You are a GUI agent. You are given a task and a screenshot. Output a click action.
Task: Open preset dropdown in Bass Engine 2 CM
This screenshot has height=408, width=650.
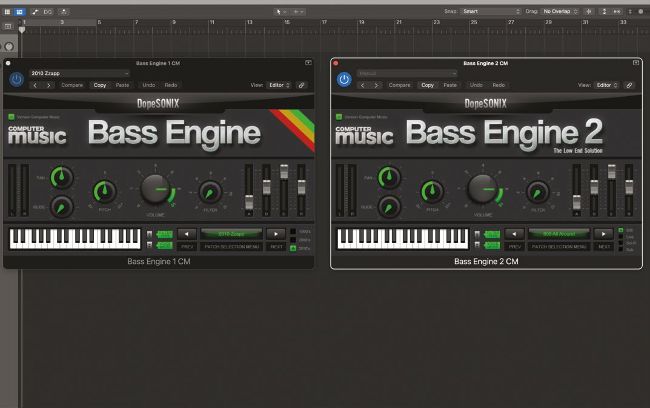(x=407, y=73)
